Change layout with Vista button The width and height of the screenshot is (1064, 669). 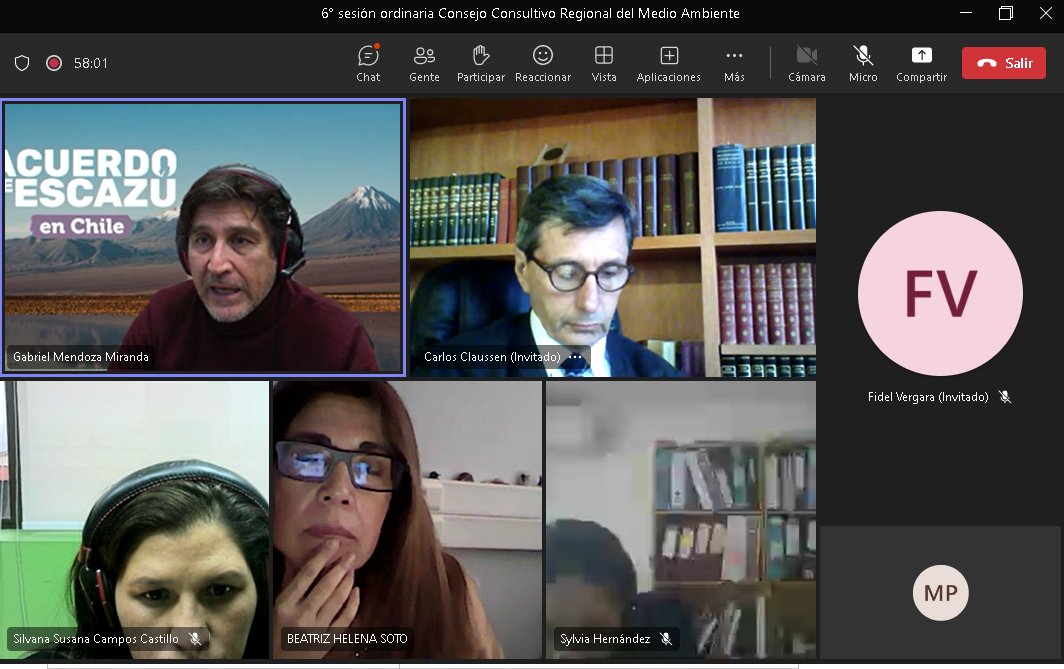(604, 64)
